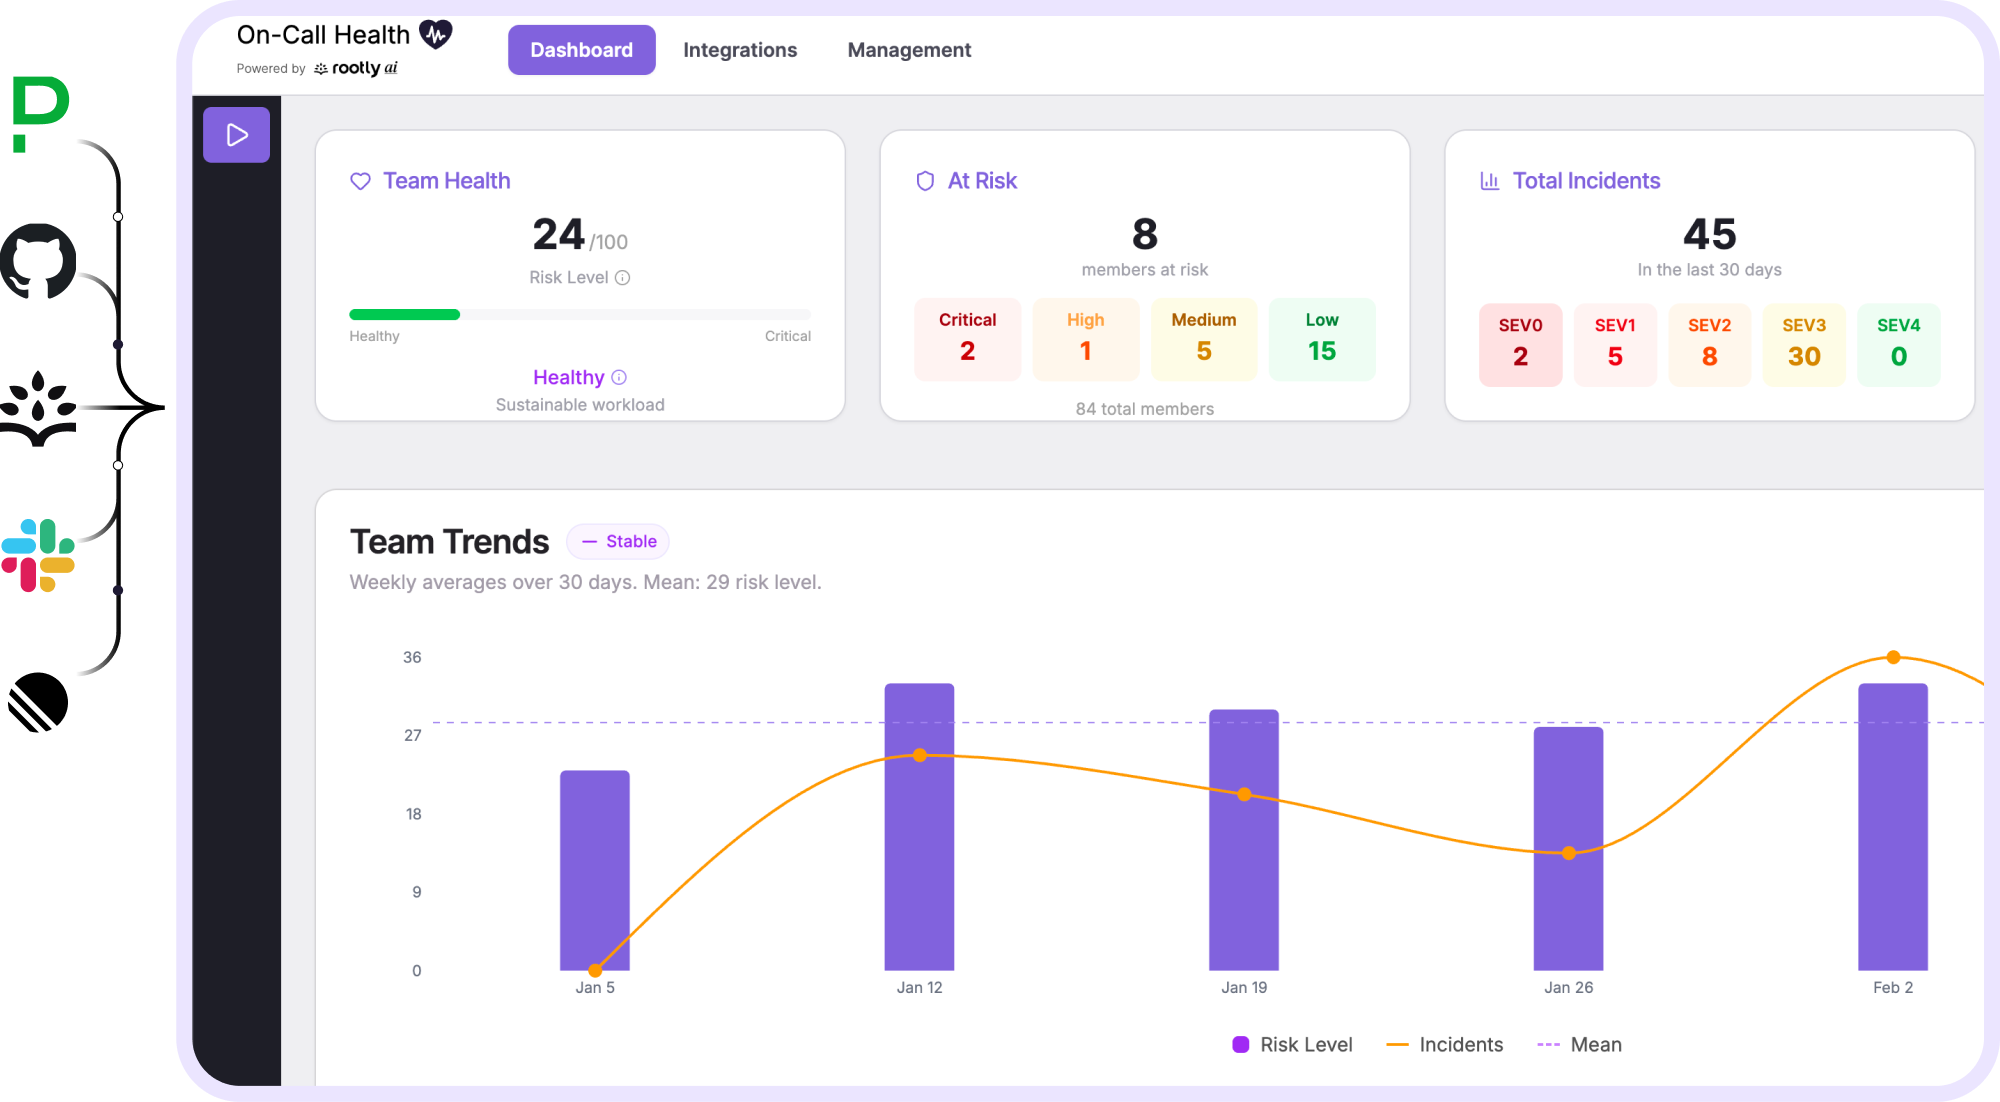This screenshot has height=1102, width=2000.
Task: Click the Jan 19 risk level bar
Action: coord(1244,840)
